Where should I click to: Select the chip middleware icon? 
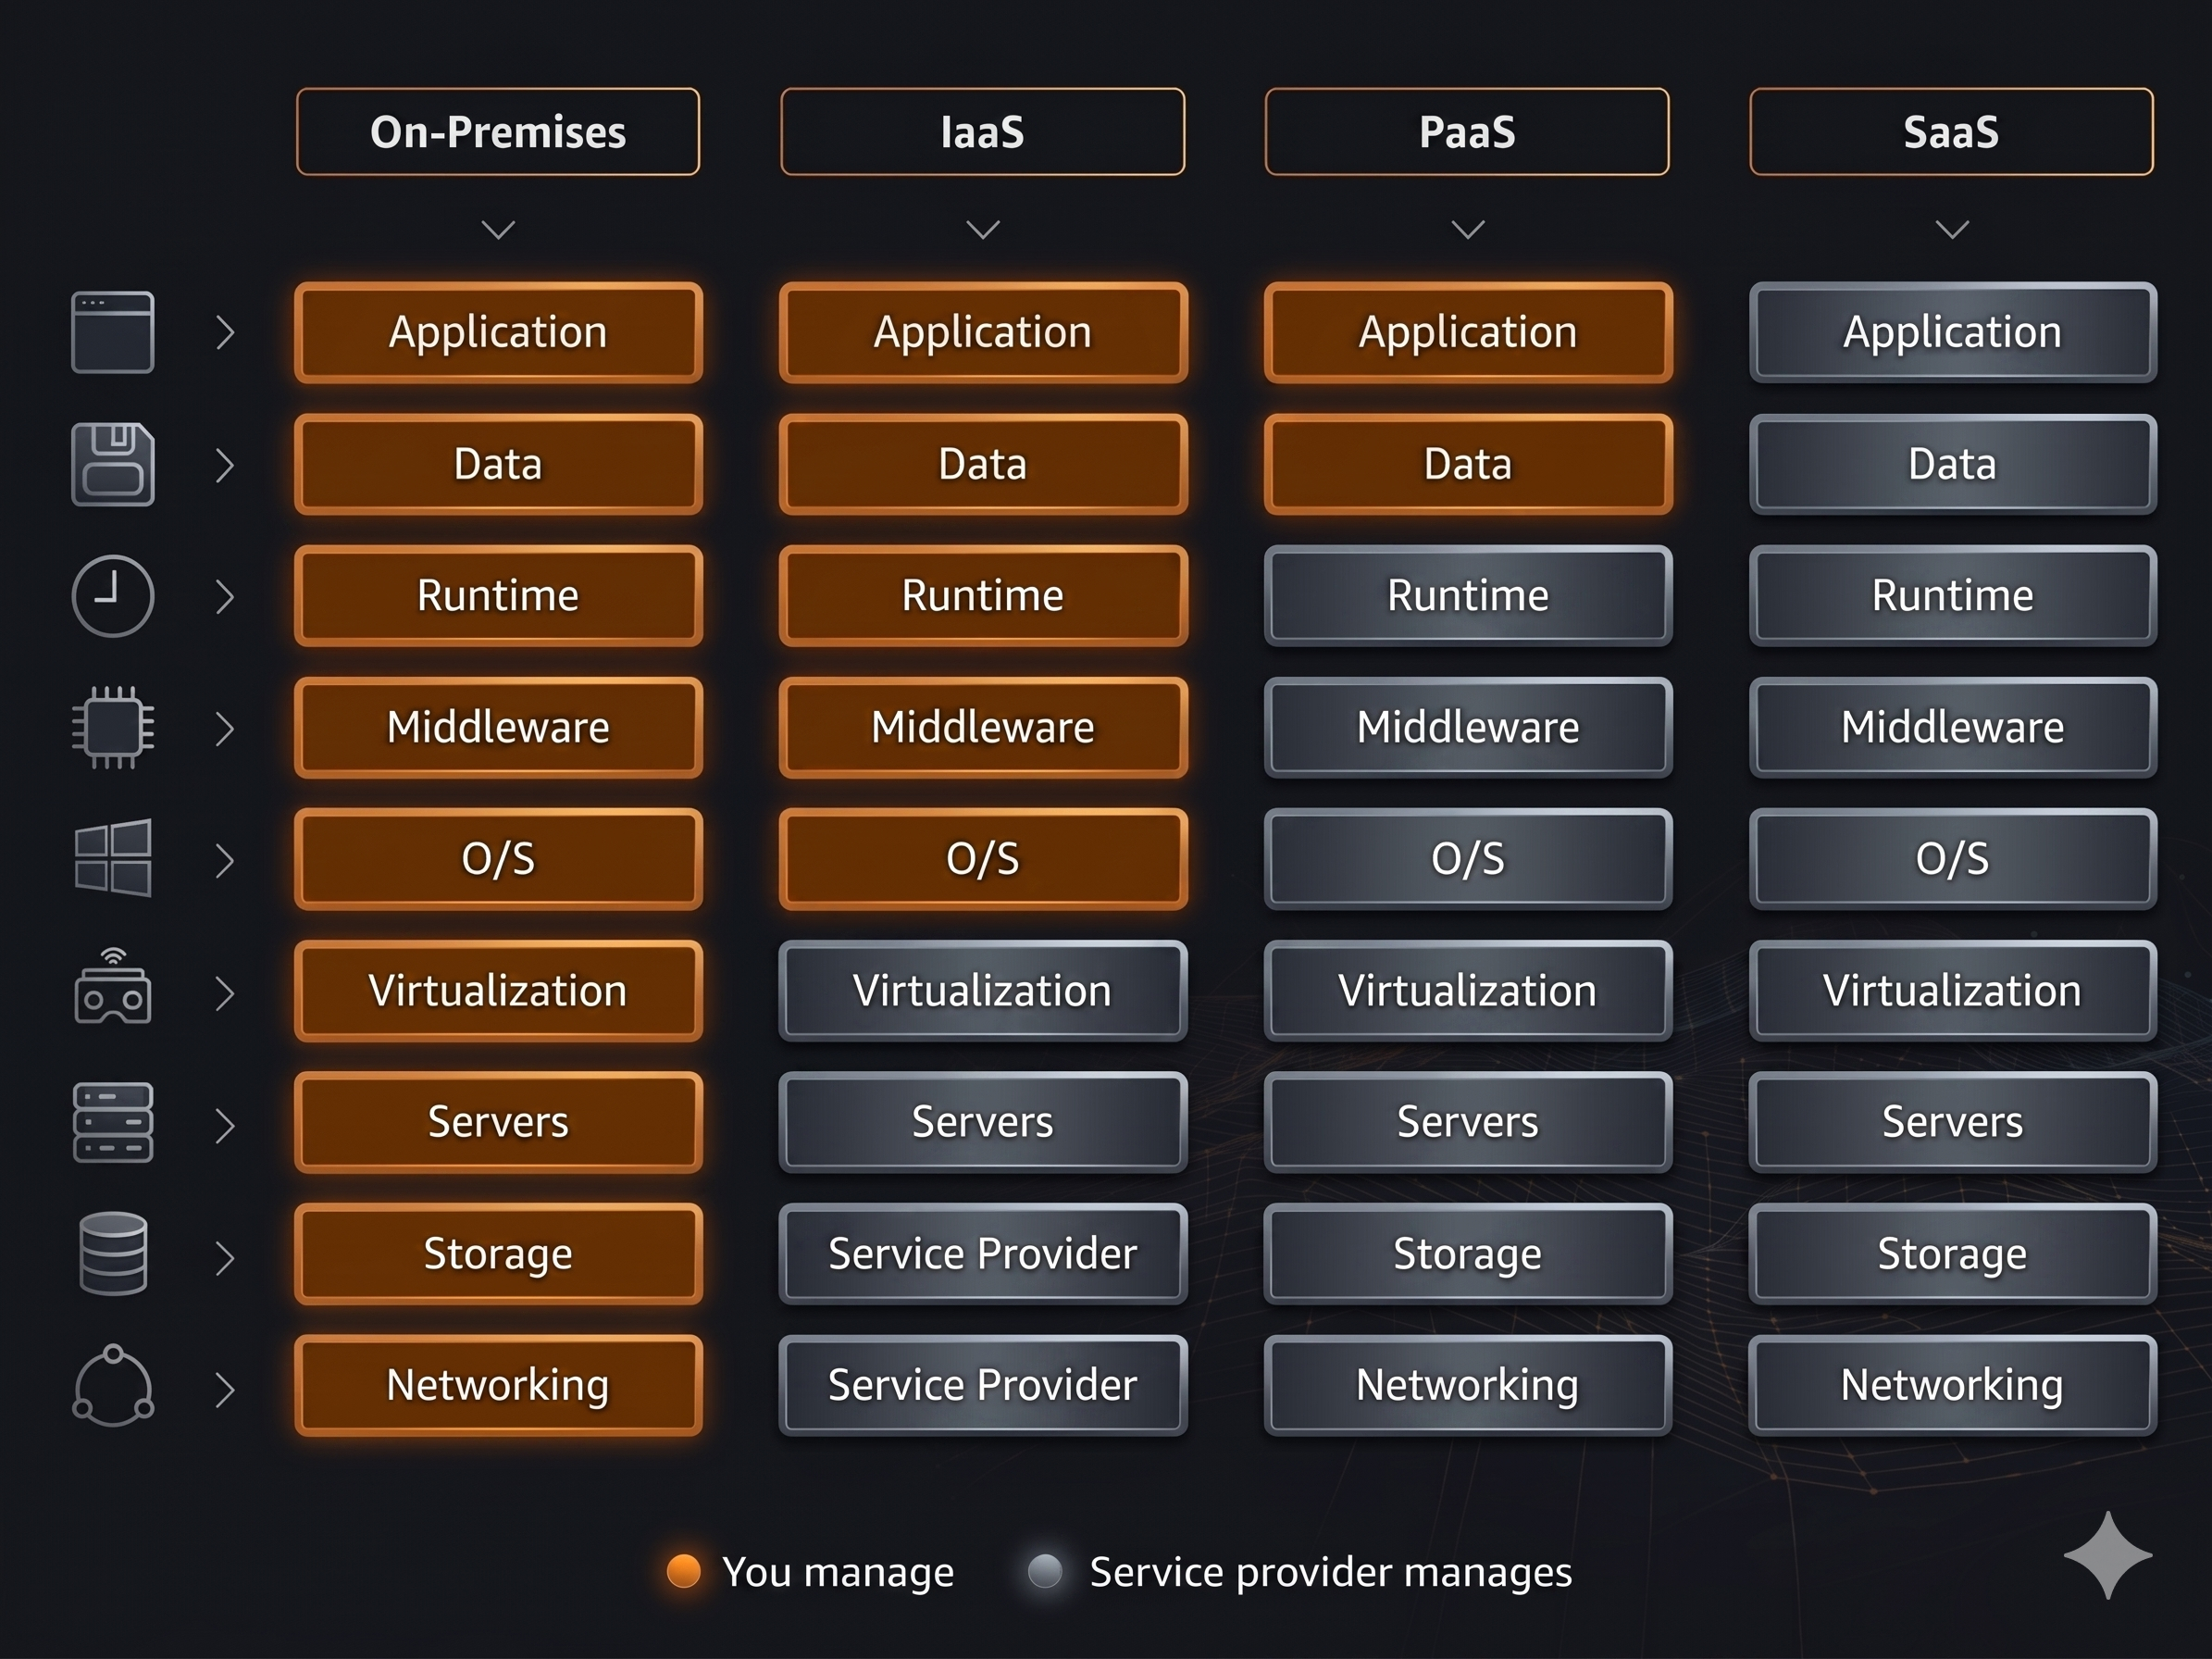(x=113, y=727)
